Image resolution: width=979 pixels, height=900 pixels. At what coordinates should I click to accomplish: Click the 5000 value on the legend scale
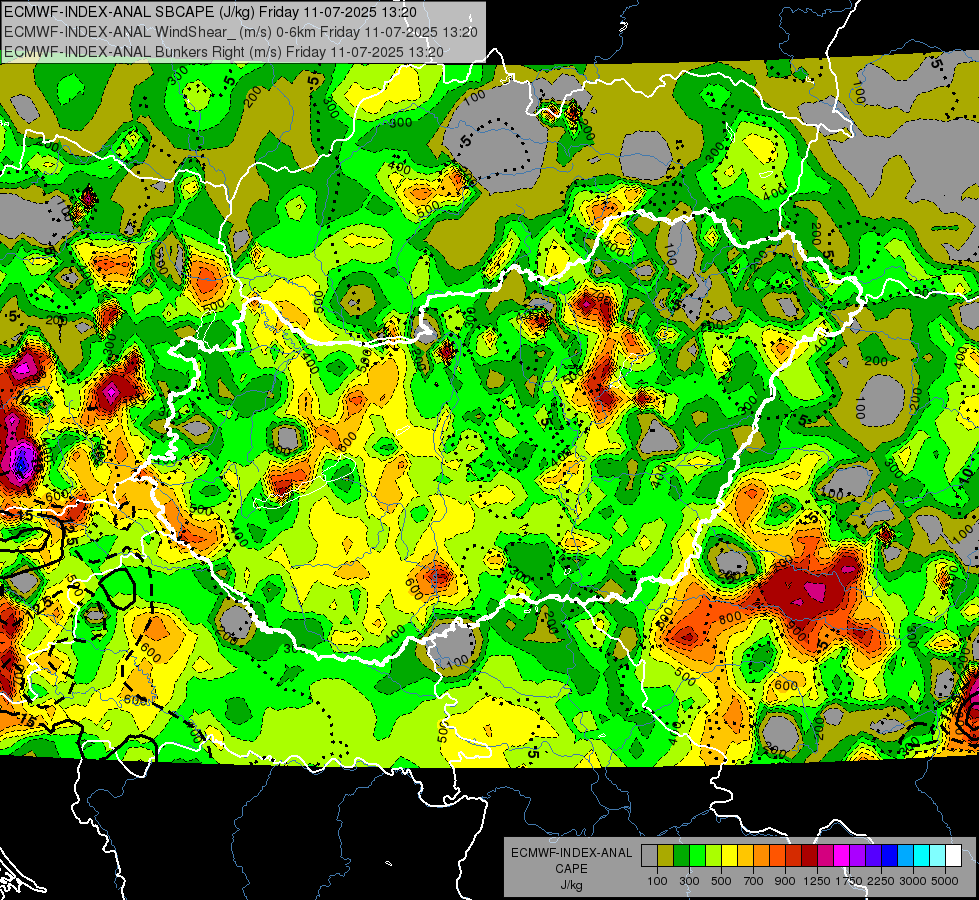pyautogui.click(x=945, y=881)
